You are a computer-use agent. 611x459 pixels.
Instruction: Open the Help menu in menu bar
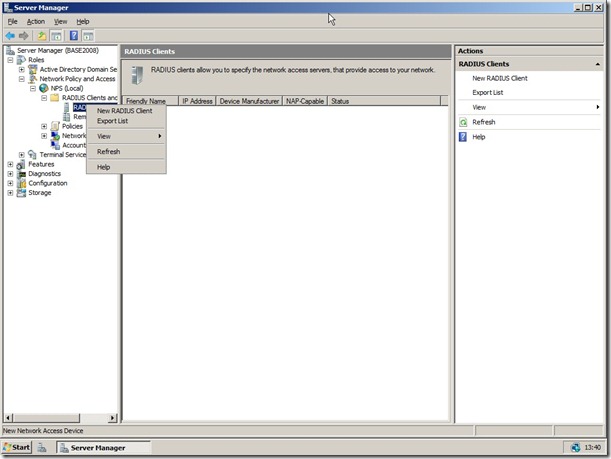coord(83,21)
